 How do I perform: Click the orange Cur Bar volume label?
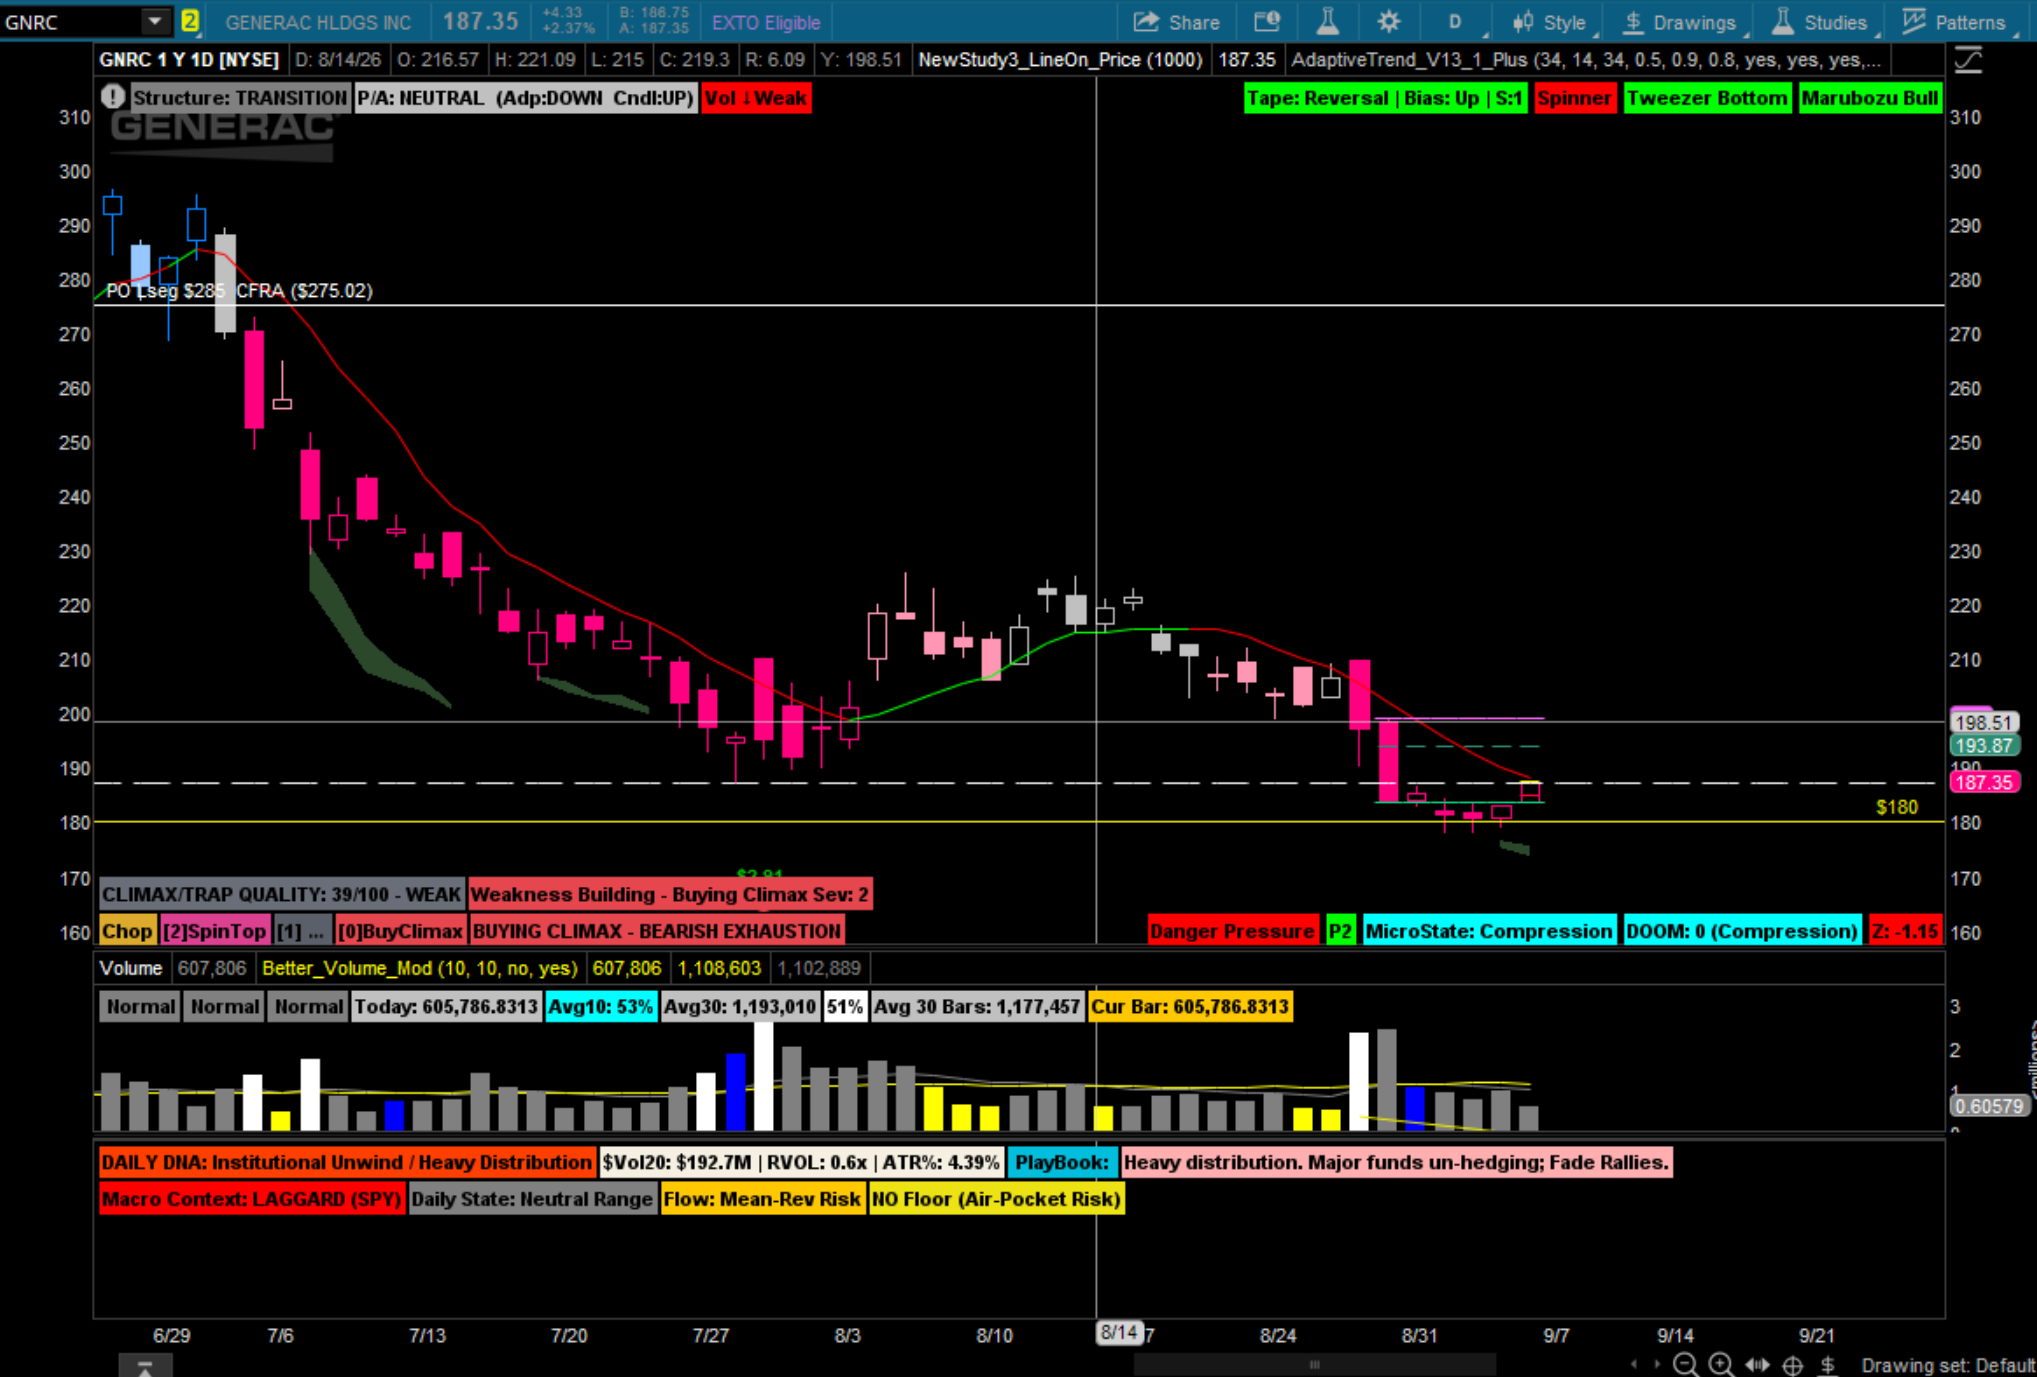click(x=1189, y=1006)
